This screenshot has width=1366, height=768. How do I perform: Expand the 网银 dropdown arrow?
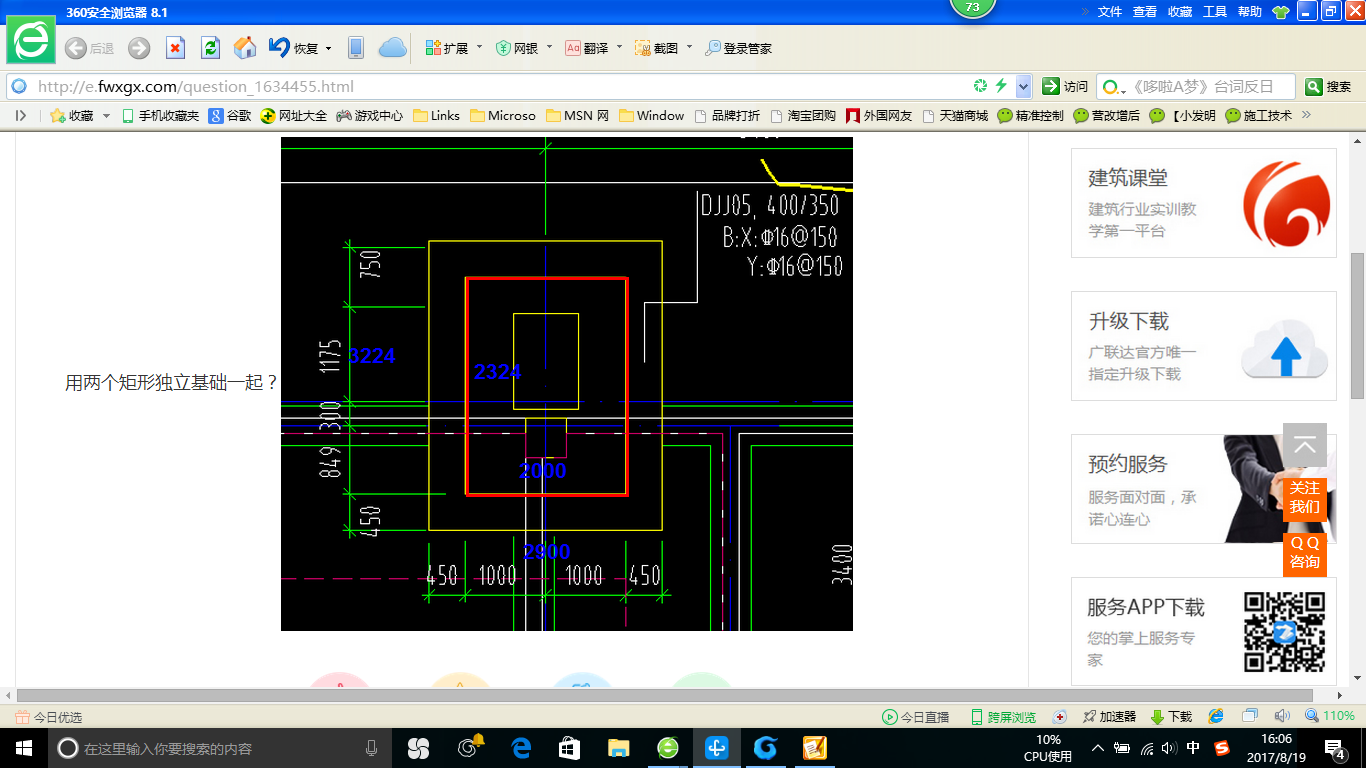[549, 47]
